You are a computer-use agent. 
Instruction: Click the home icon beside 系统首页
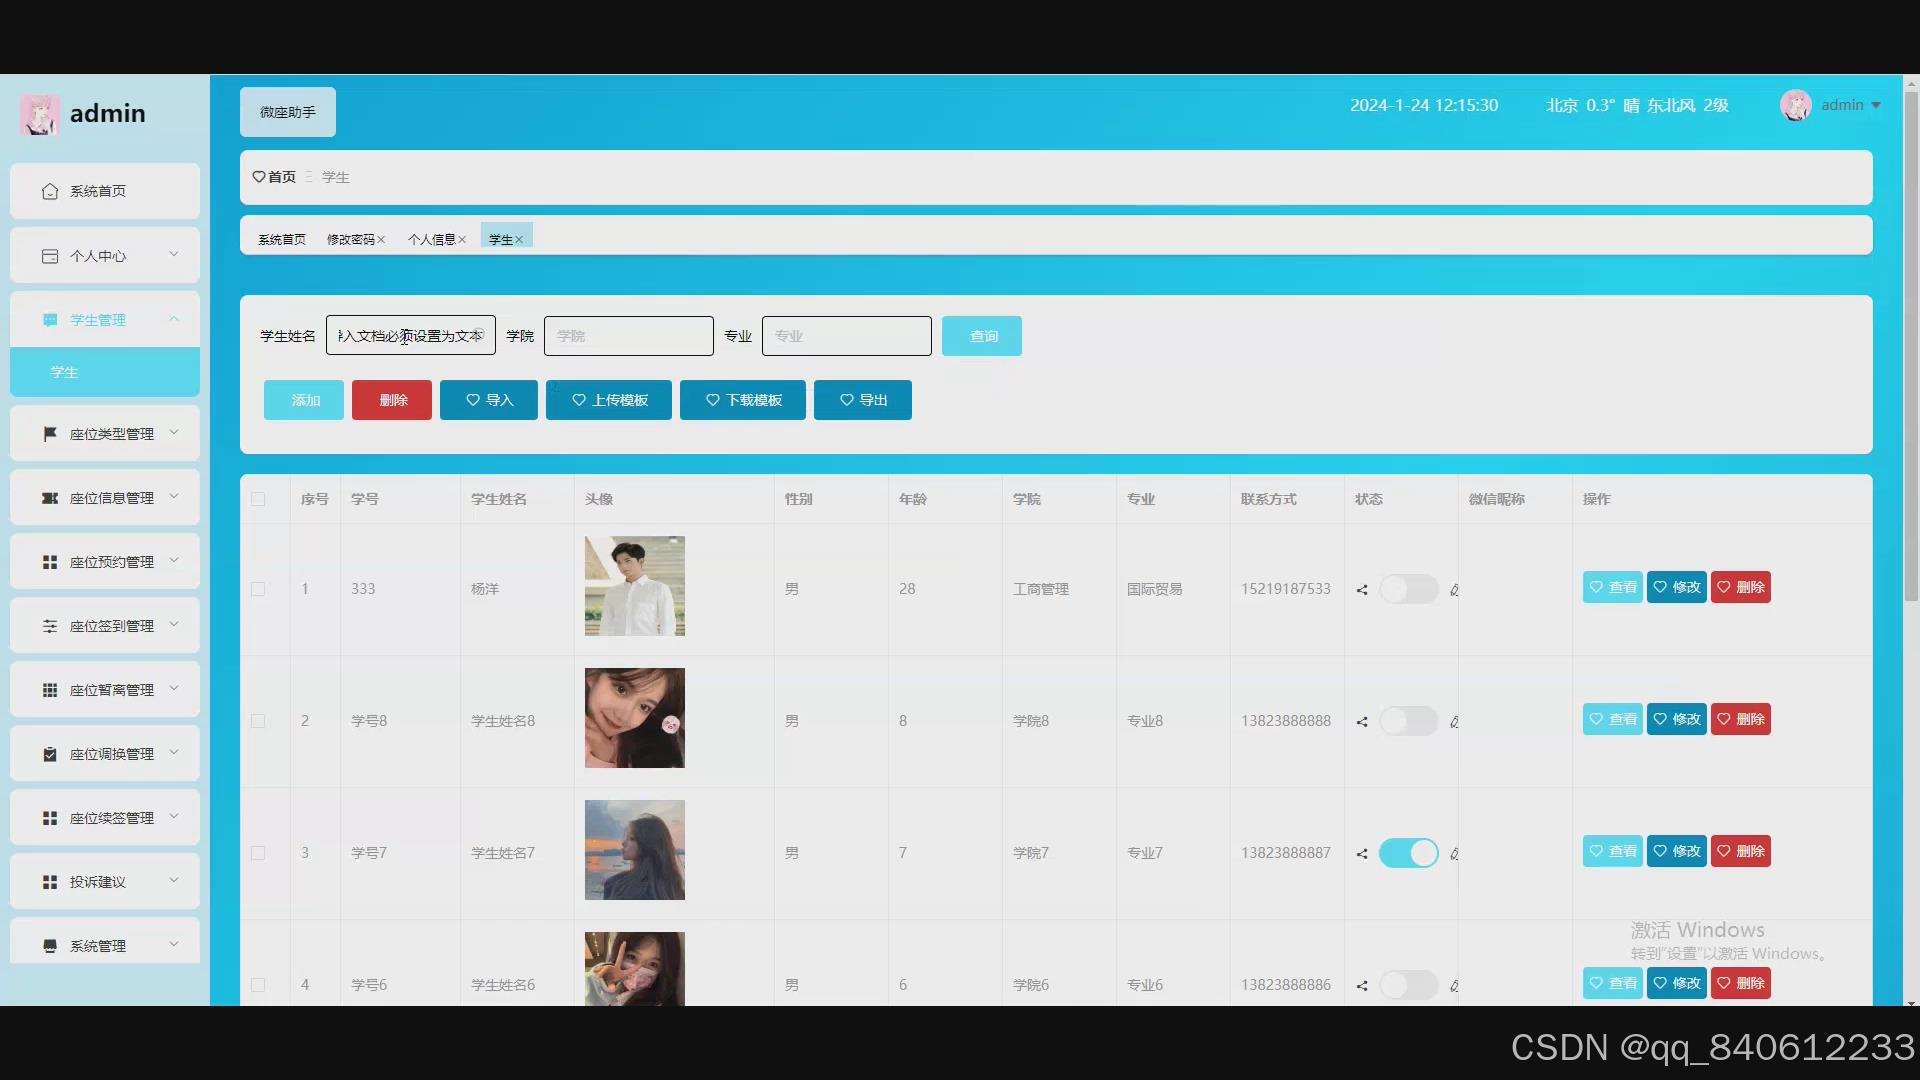50,191
